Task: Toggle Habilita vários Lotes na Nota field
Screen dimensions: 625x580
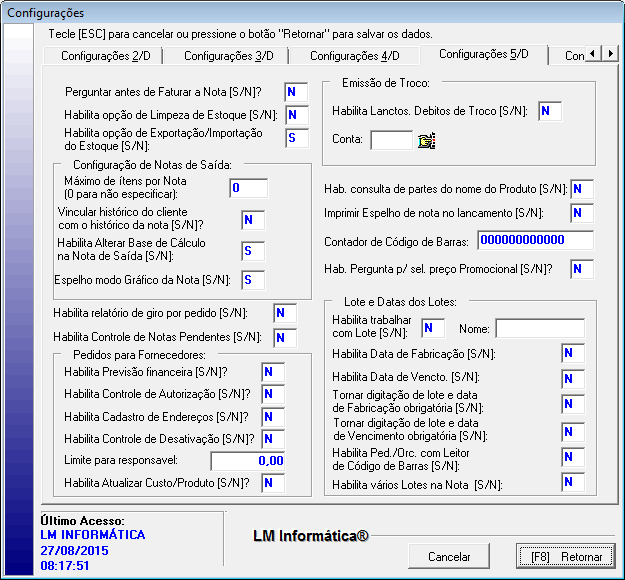Action: click(x=573, y=484)
